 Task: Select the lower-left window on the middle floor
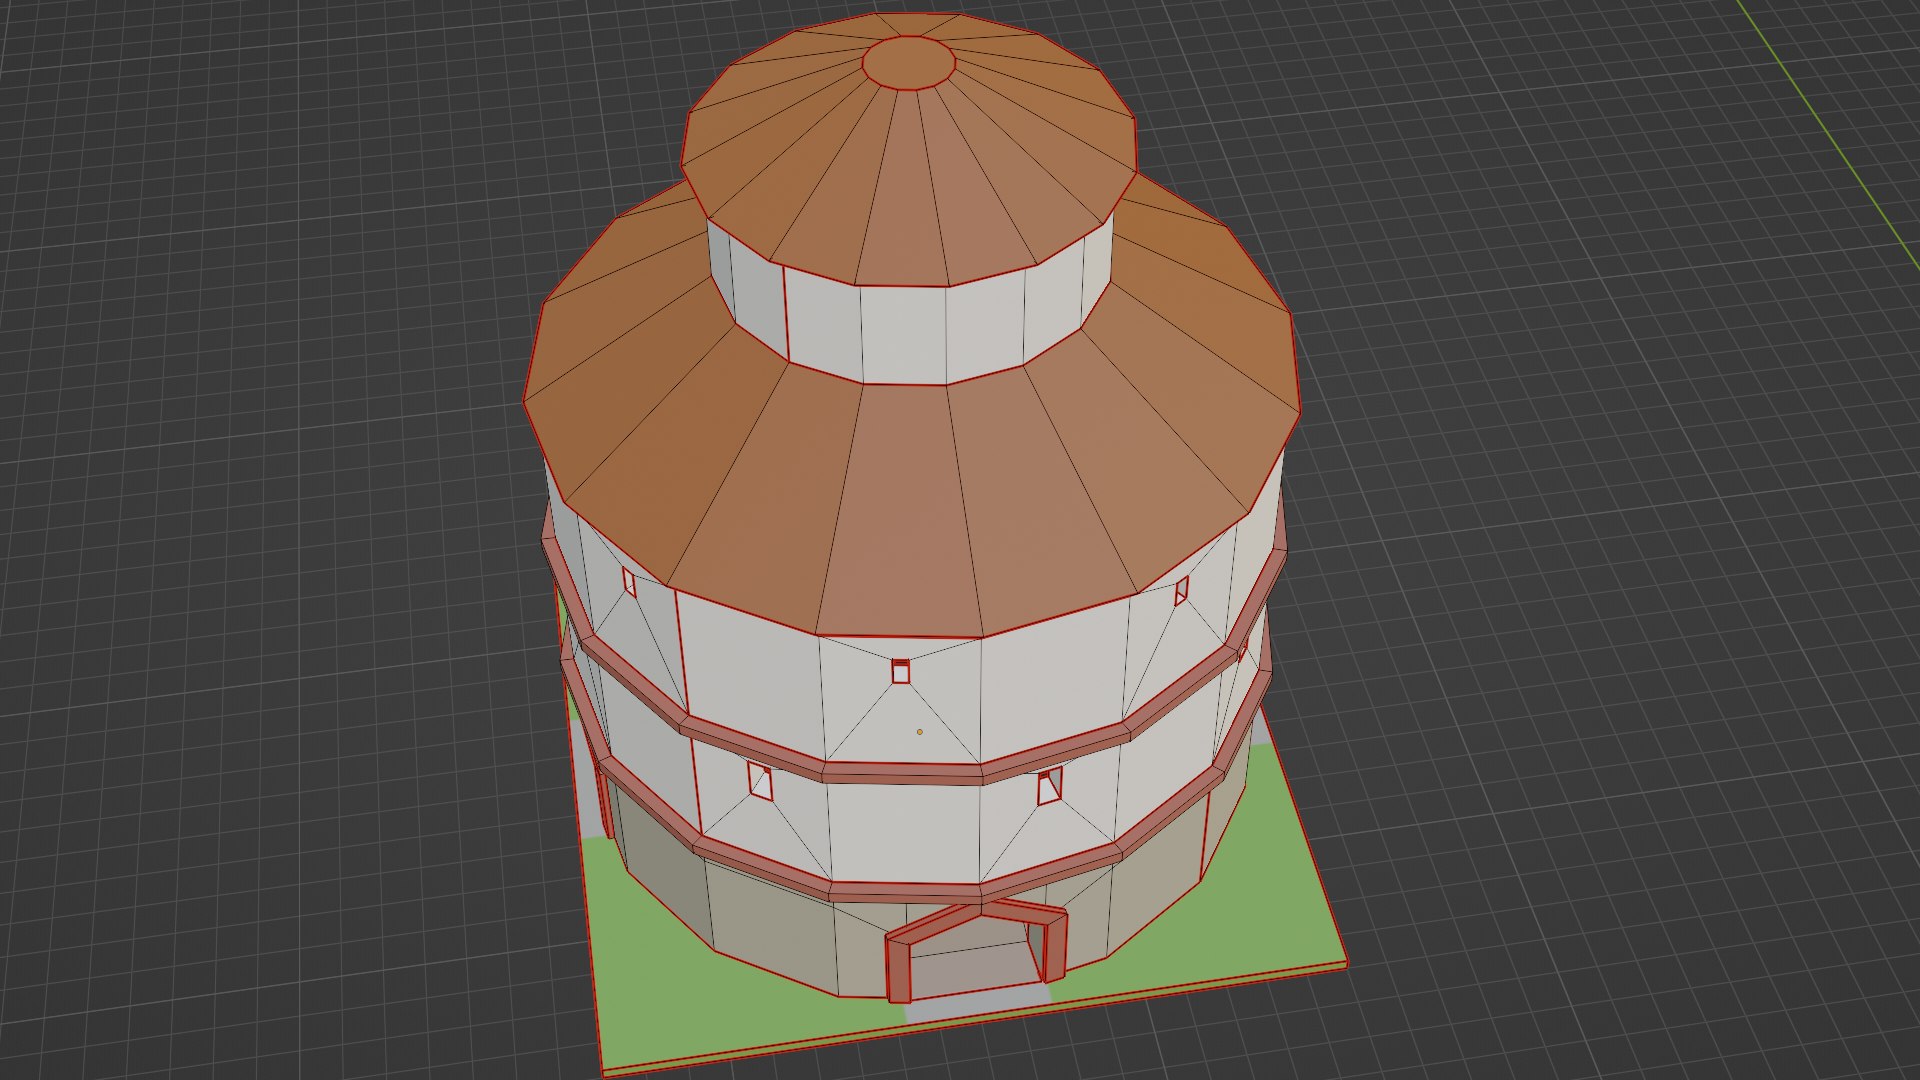tap(761, 781)
